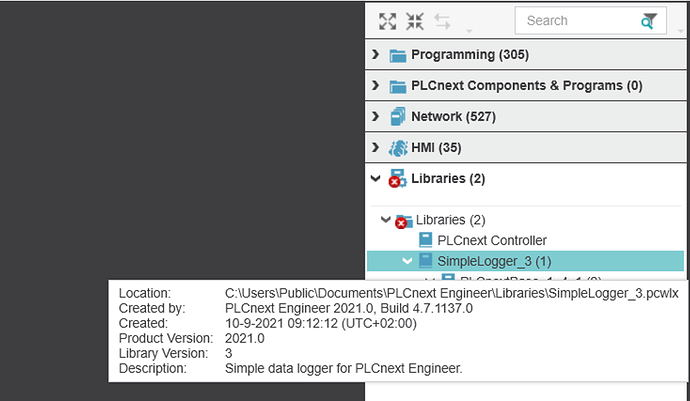Screen dimensions: 690x401
Task: Select PLCnext Components & Programs (0) header
Action: click(x=526, y=85)
